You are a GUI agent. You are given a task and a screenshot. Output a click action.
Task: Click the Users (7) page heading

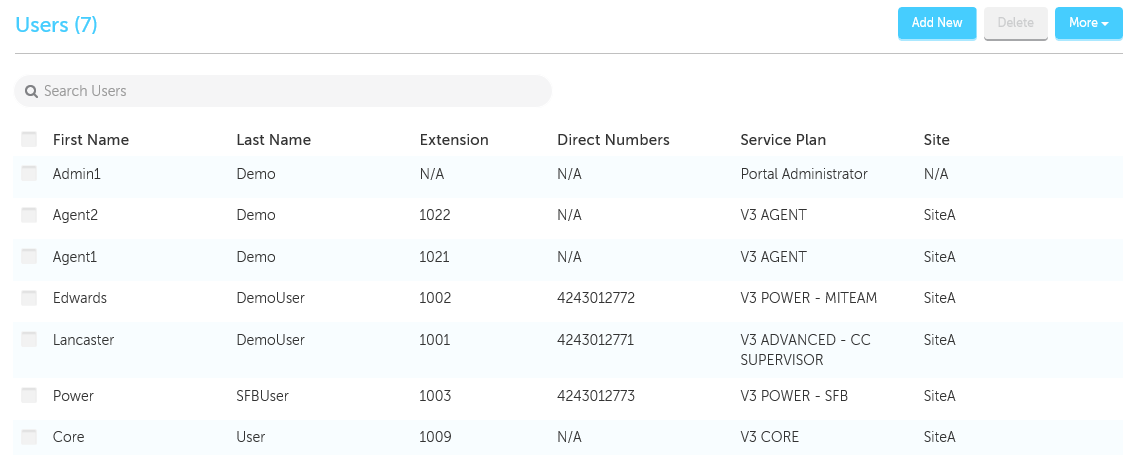[56, 24]
